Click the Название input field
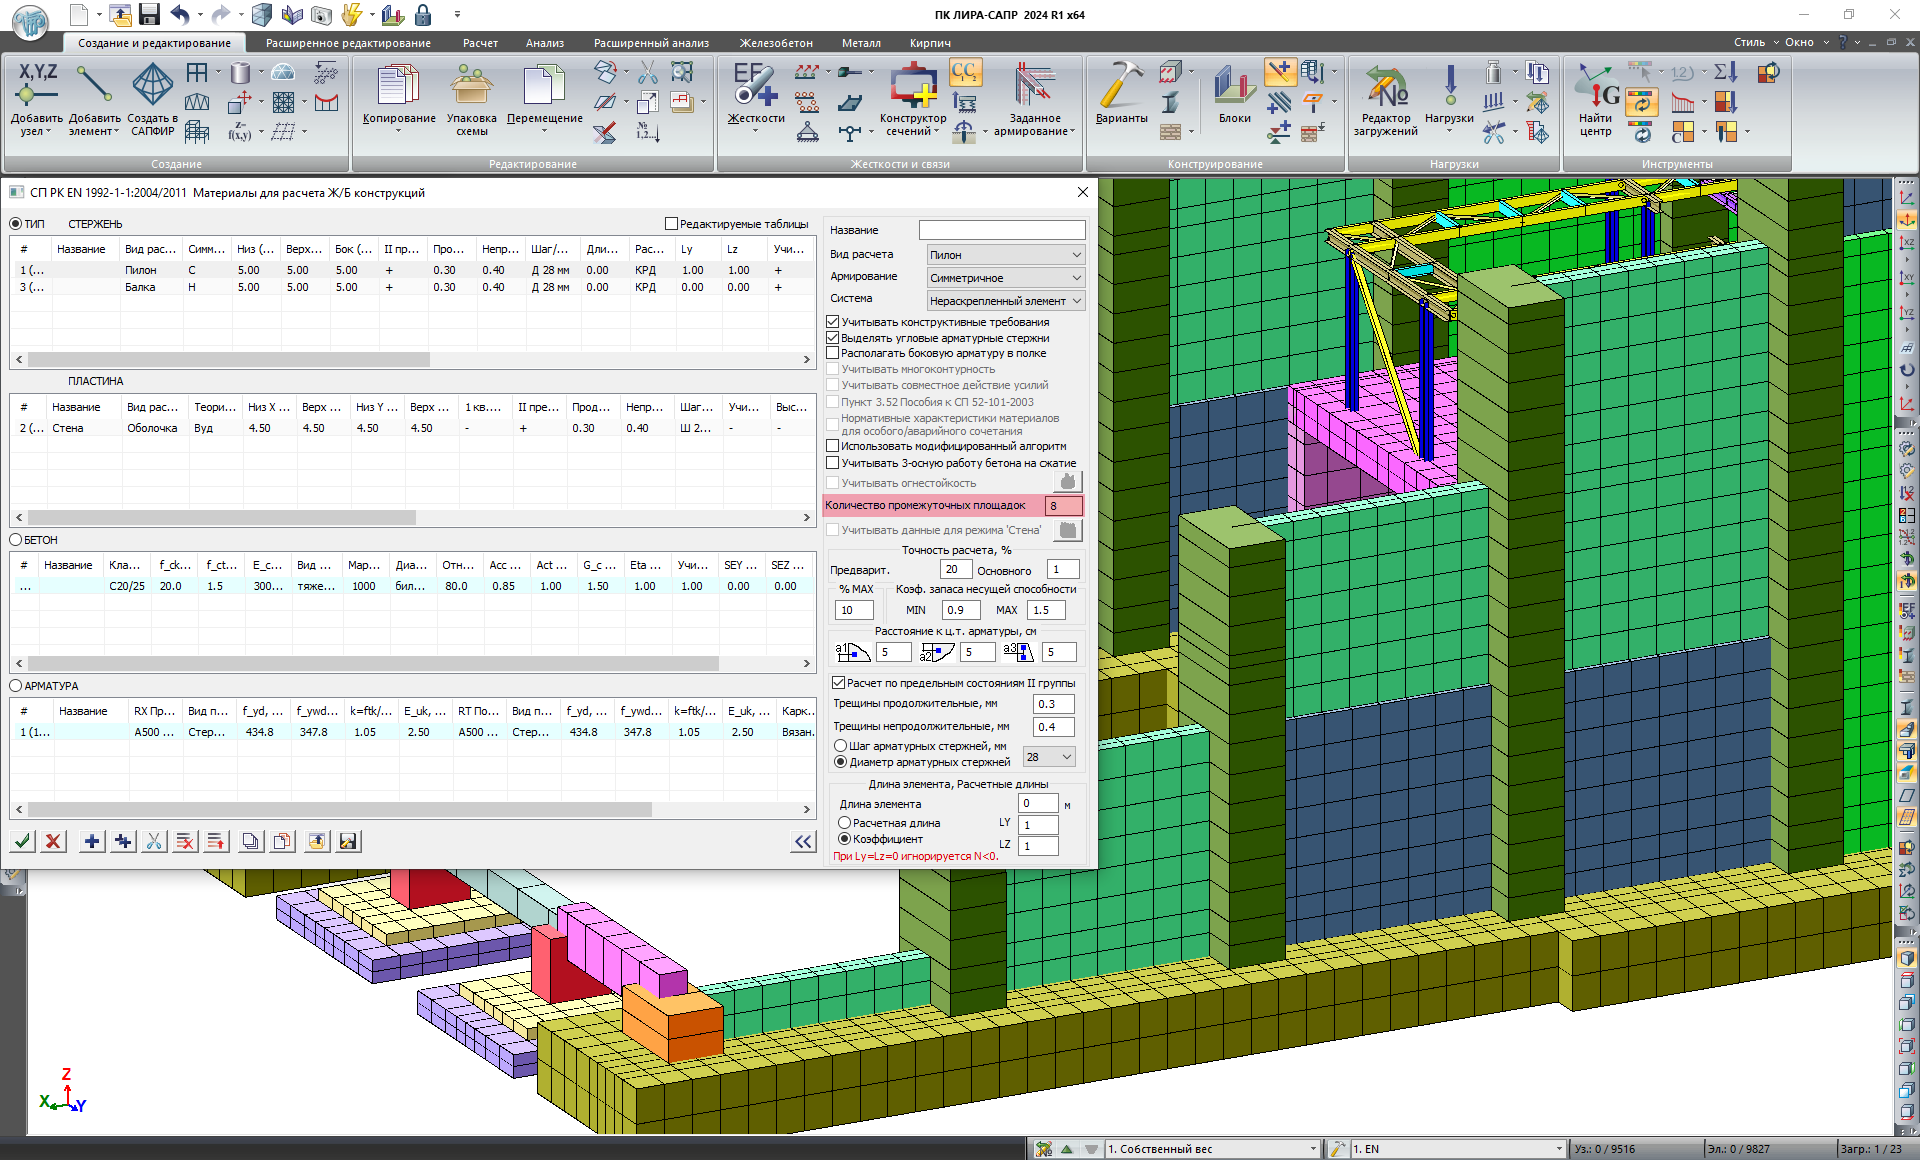The image size is (1920, 1160). click(x=1002, y=230)
